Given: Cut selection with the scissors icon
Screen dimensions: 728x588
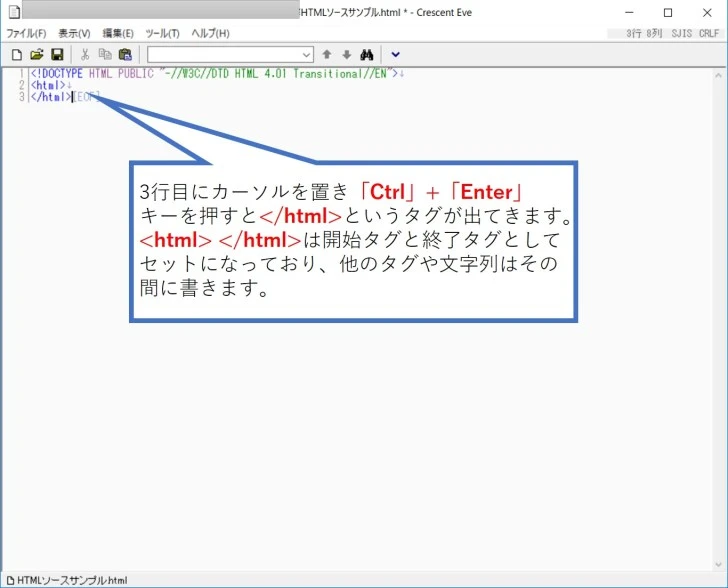Looking at the screenshot, I should tap(85, 55).
